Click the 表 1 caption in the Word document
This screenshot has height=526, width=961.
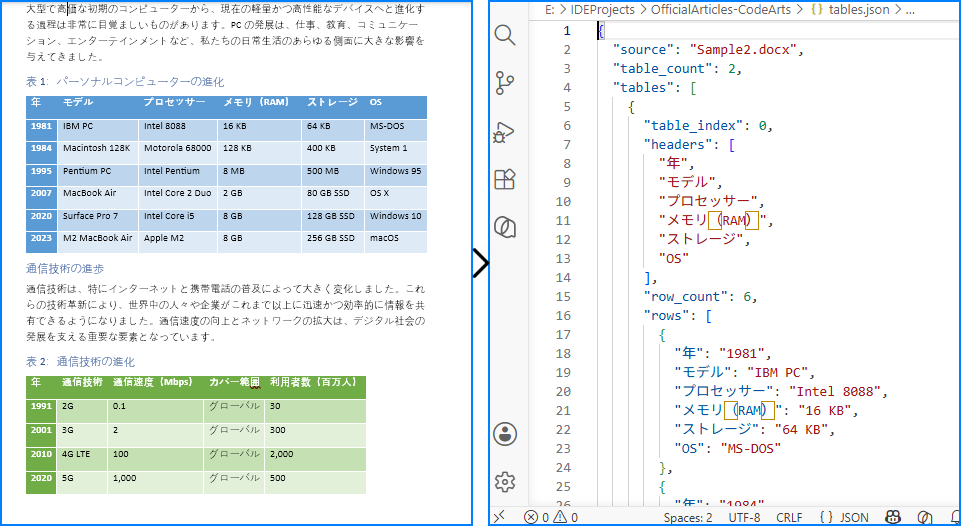(125, 82)
